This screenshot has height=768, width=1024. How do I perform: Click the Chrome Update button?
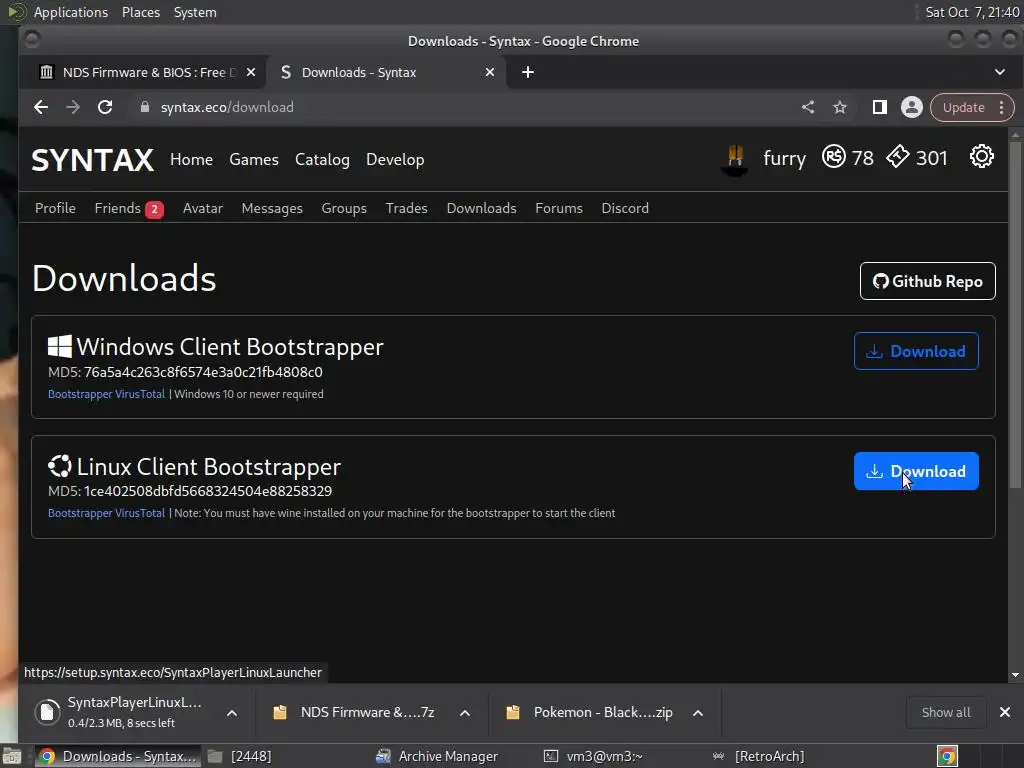tap(963, 107)
